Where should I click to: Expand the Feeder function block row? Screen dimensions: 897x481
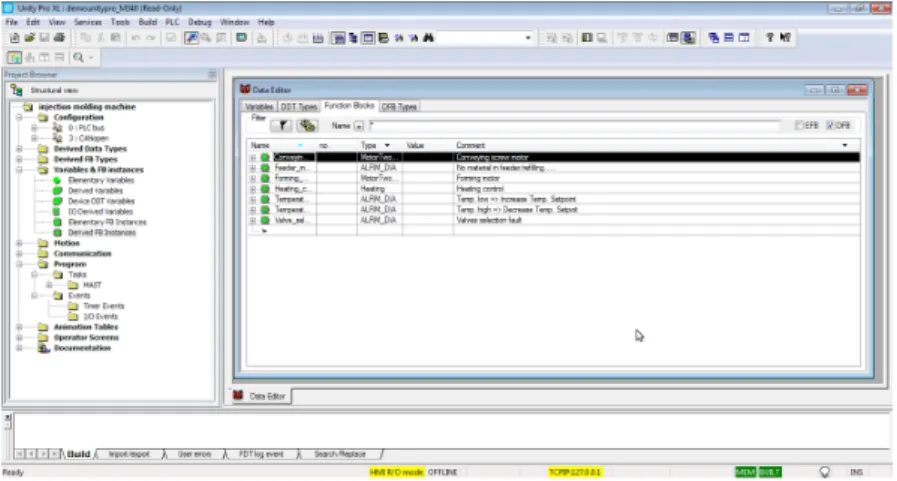[x=253, y=168]
